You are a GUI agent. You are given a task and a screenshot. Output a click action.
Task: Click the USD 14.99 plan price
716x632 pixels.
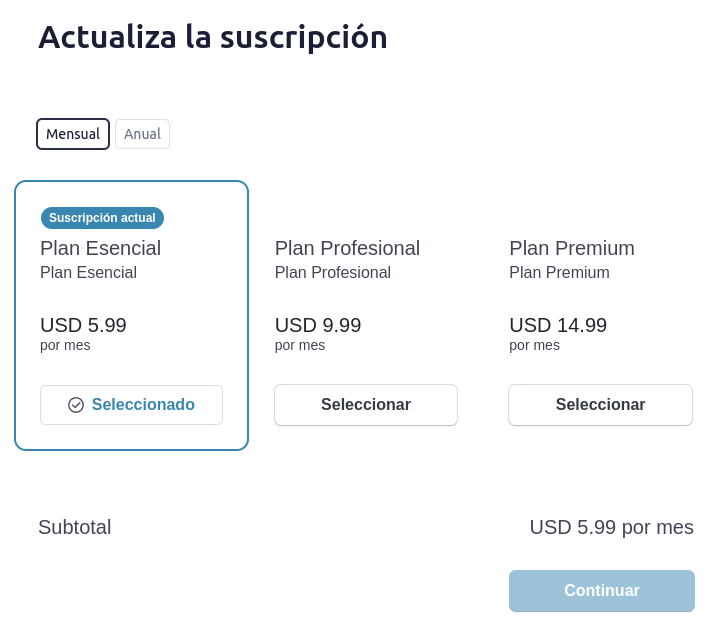pos(558,325)
